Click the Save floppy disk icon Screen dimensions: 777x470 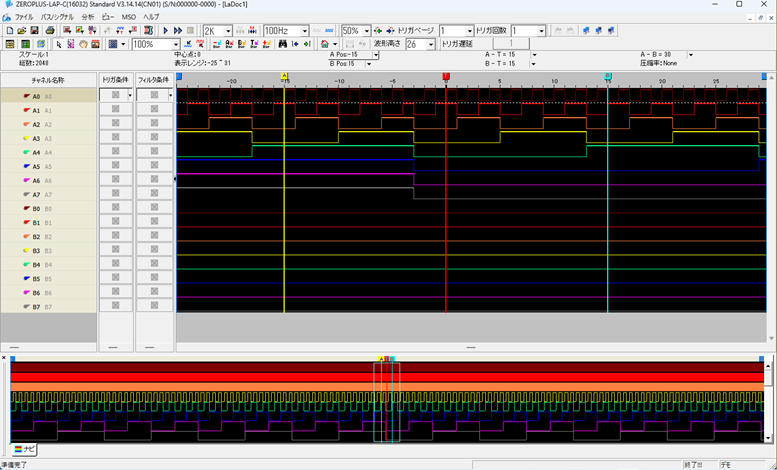(x=34, y=31)
